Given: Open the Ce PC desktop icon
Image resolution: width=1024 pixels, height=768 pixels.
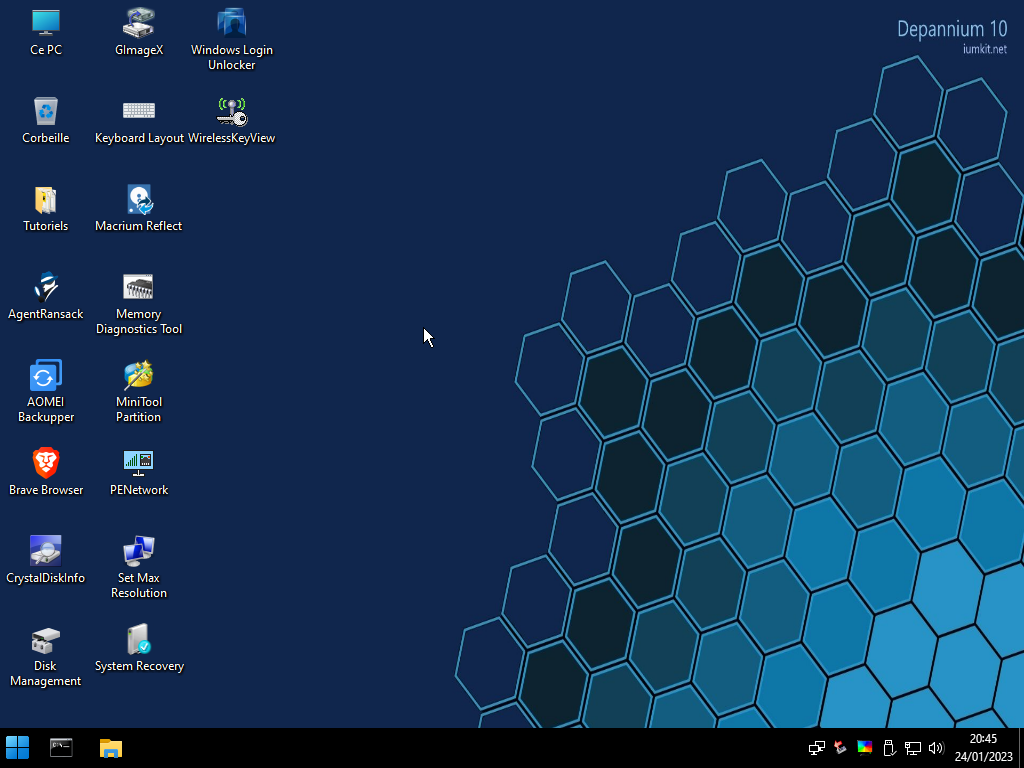Looking at the screenshot, I should click(x=46, y=33).
